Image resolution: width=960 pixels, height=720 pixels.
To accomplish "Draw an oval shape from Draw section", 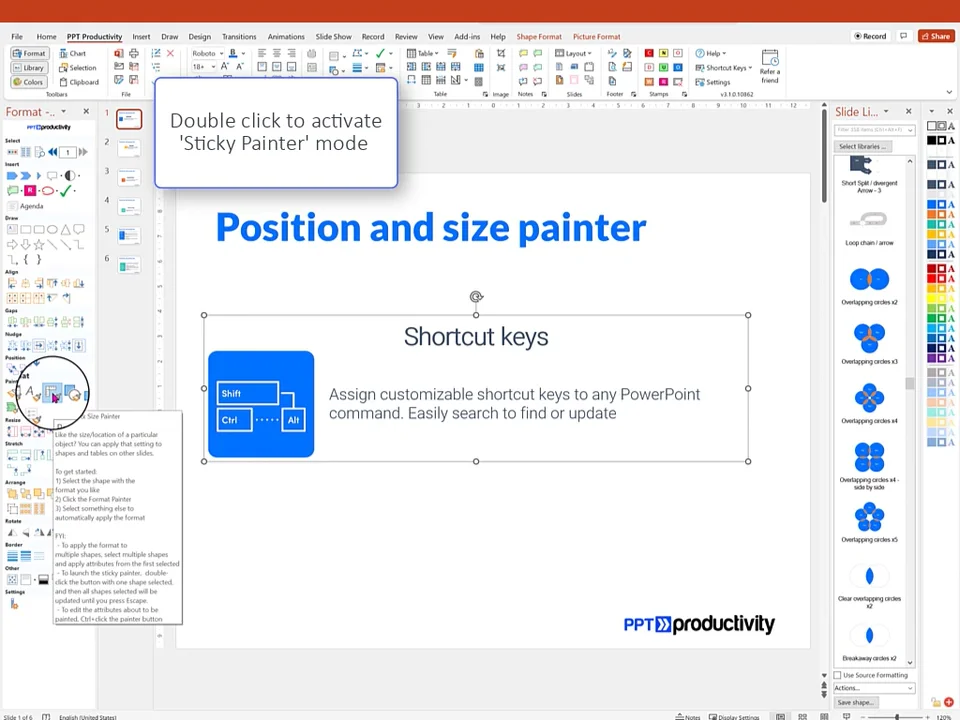I will click(52, 230).
